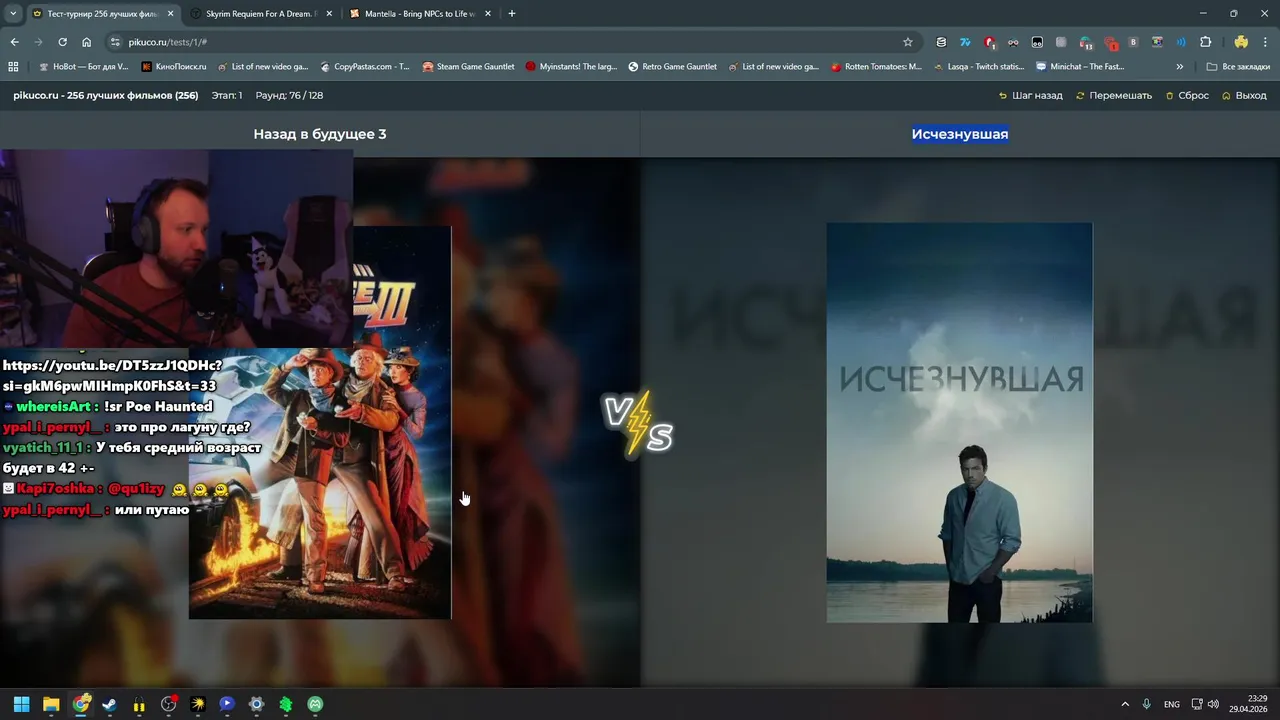Open the HoBot bookmark
The width and height of the screenshot is (1280, 720).
(x=83, y=67)
